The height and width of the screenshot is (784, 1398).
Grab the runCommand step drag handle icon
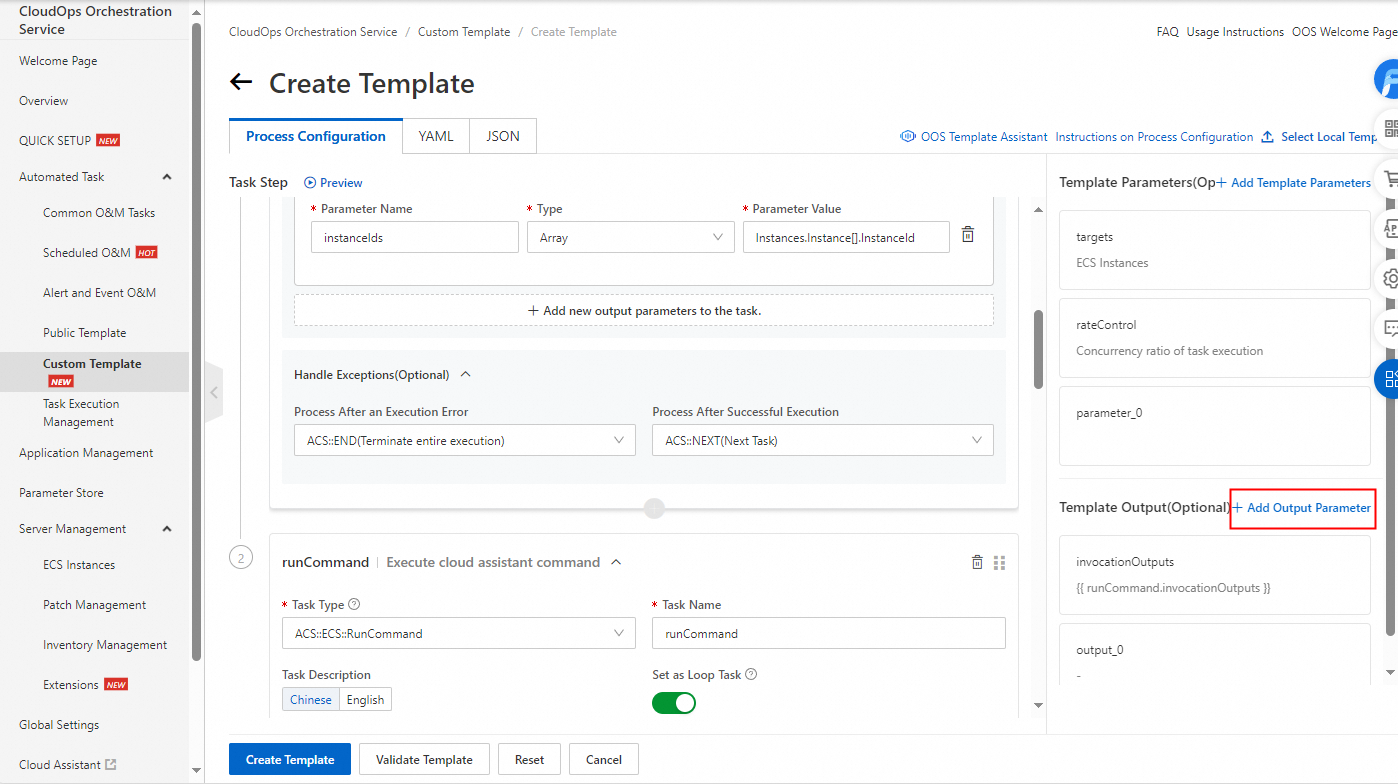999,563
